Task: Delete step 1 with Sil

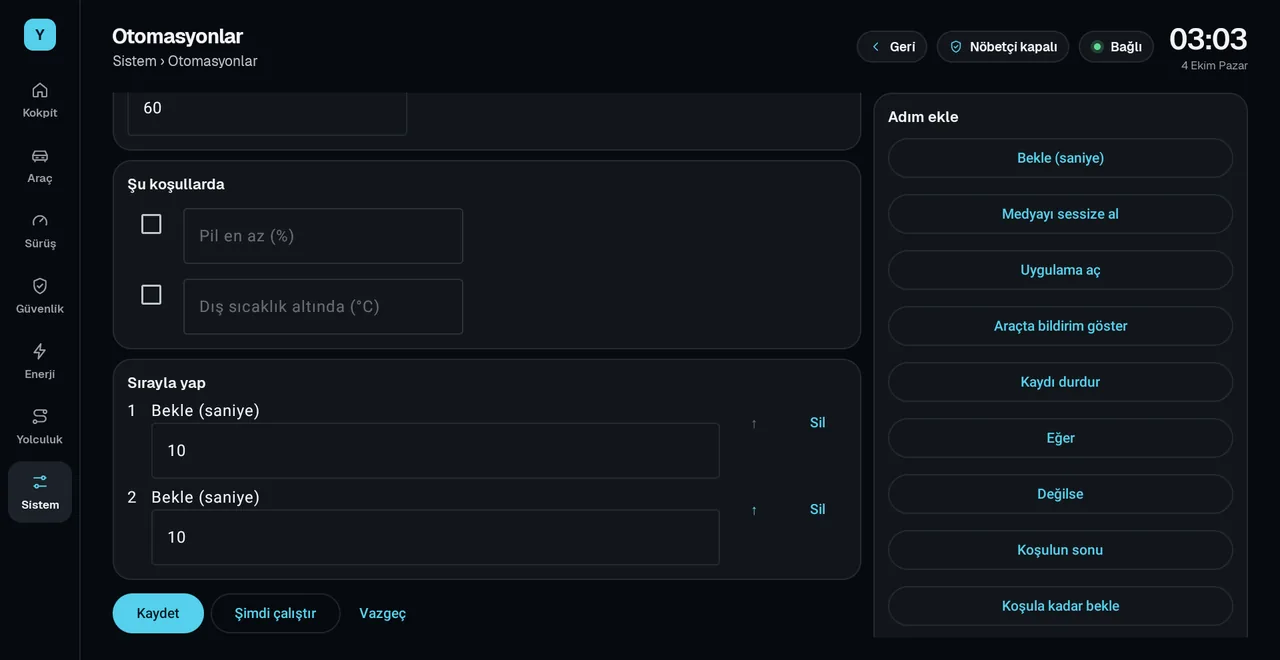Action: pyautogui.click(x=818, y=423)
